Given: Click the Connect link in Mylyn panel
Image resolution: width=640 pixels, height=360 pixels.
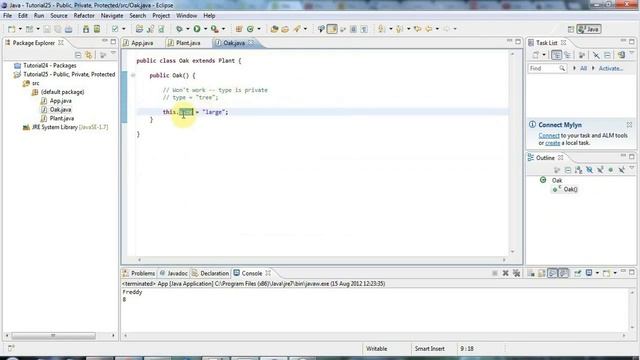Looking at the screenshot, I should [x=549, y=136].
